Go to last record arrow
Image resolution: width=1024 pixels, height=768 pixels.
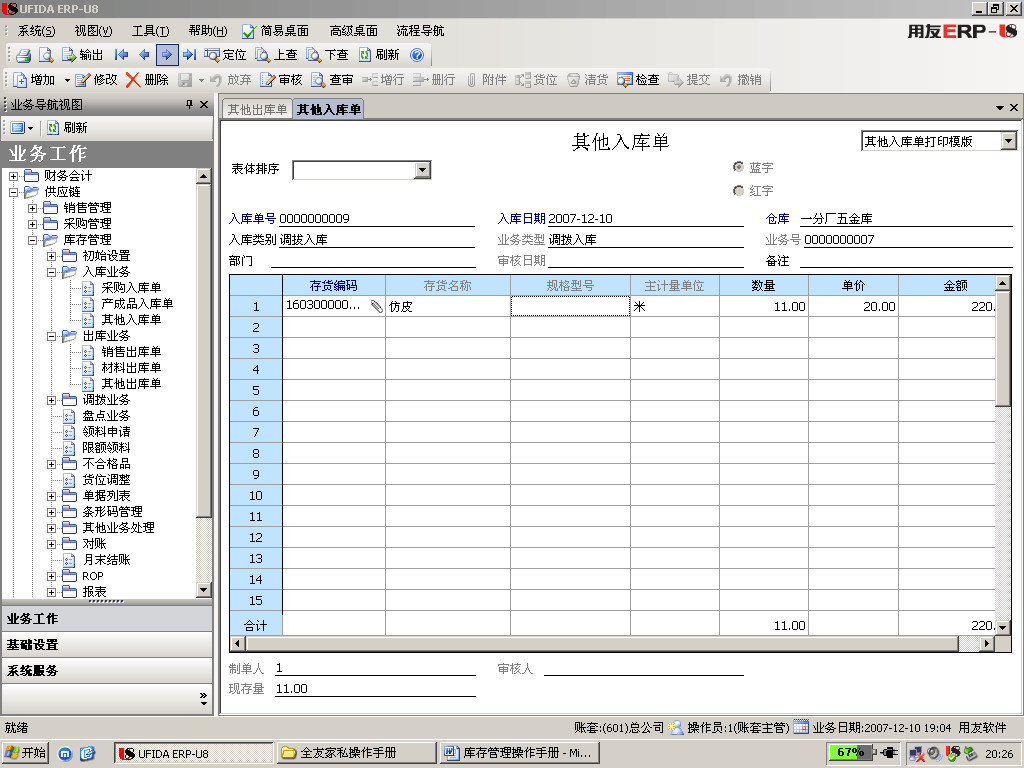189,55
